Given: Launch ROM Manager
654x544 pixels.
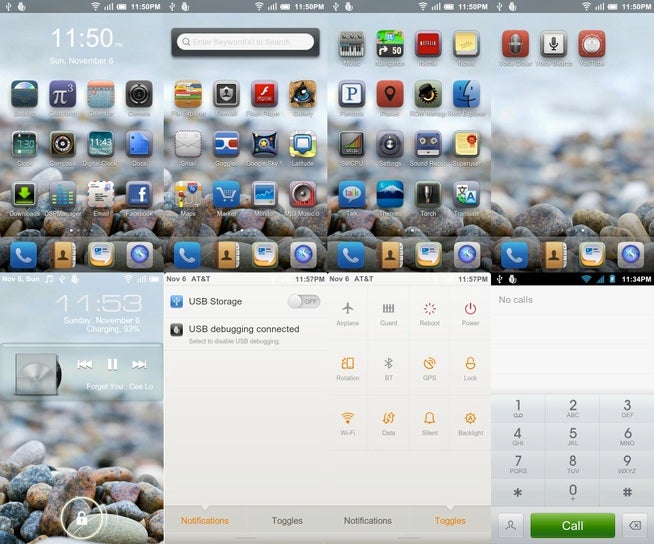Looking at the screenshot, I should point(428,94).
